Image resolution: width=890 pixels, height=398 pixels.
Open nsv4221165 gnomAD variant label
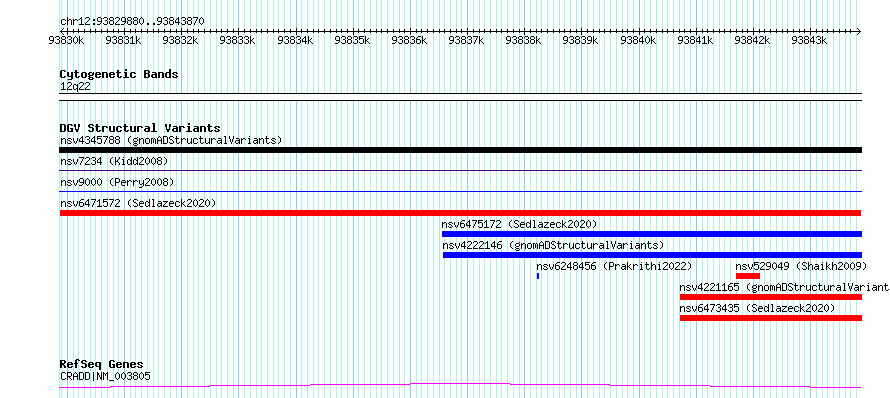[x=784, y=287]
